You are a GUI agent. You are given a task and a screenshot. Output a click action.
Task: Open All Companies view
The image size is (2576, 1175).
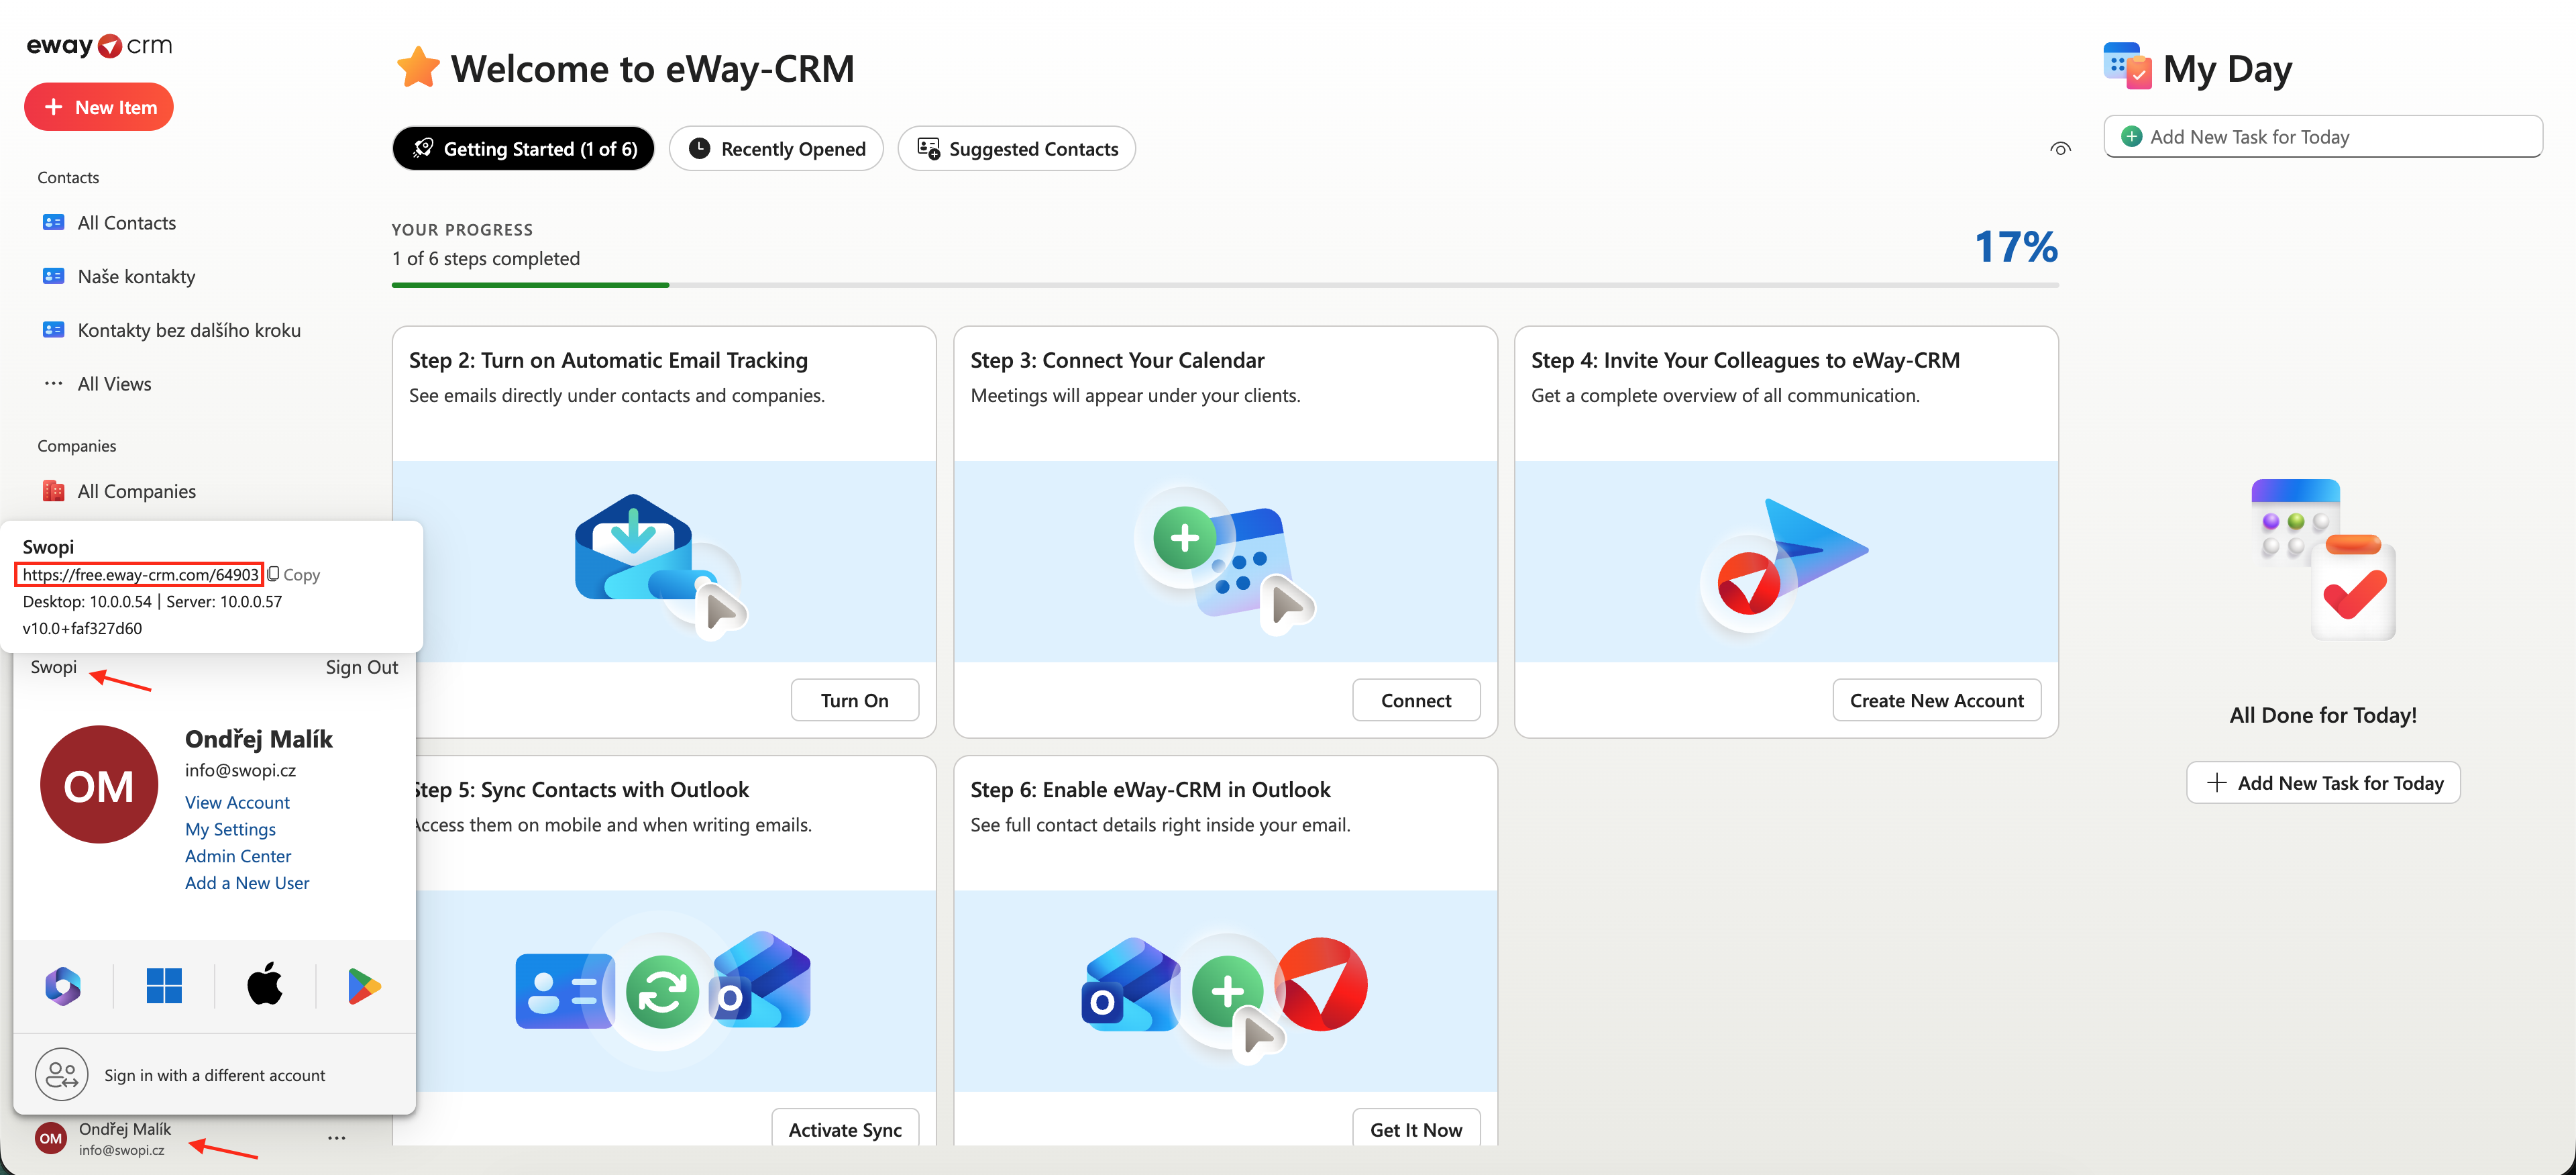click(x=136, y=491)
